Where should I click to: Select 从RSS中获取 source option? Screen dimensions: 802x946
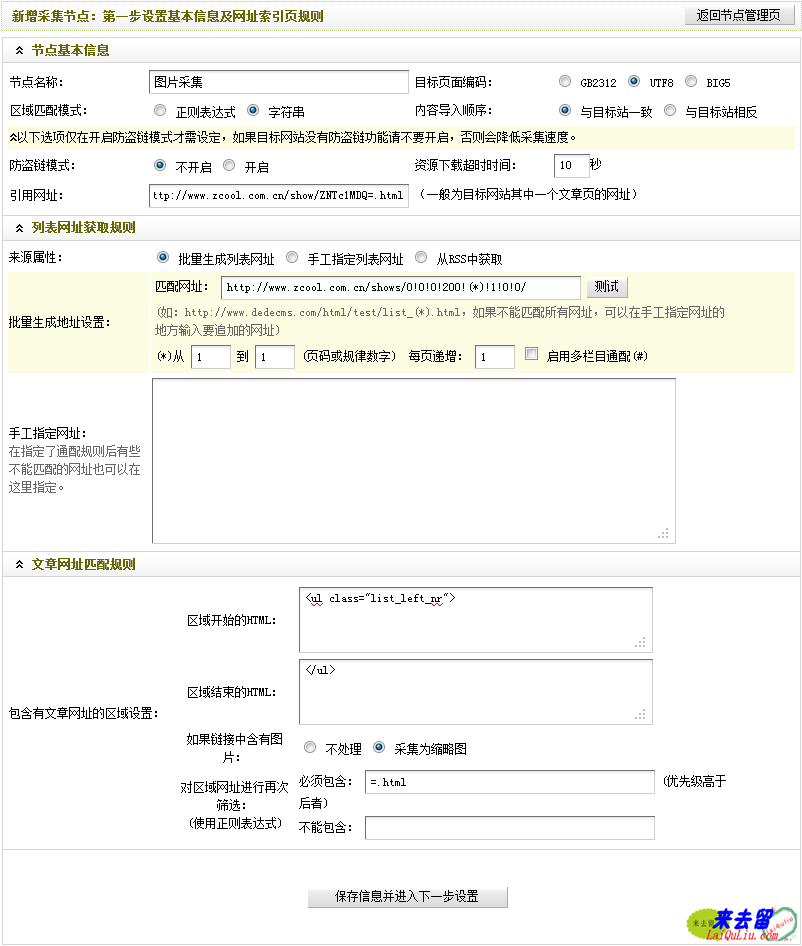click(421, 258)
